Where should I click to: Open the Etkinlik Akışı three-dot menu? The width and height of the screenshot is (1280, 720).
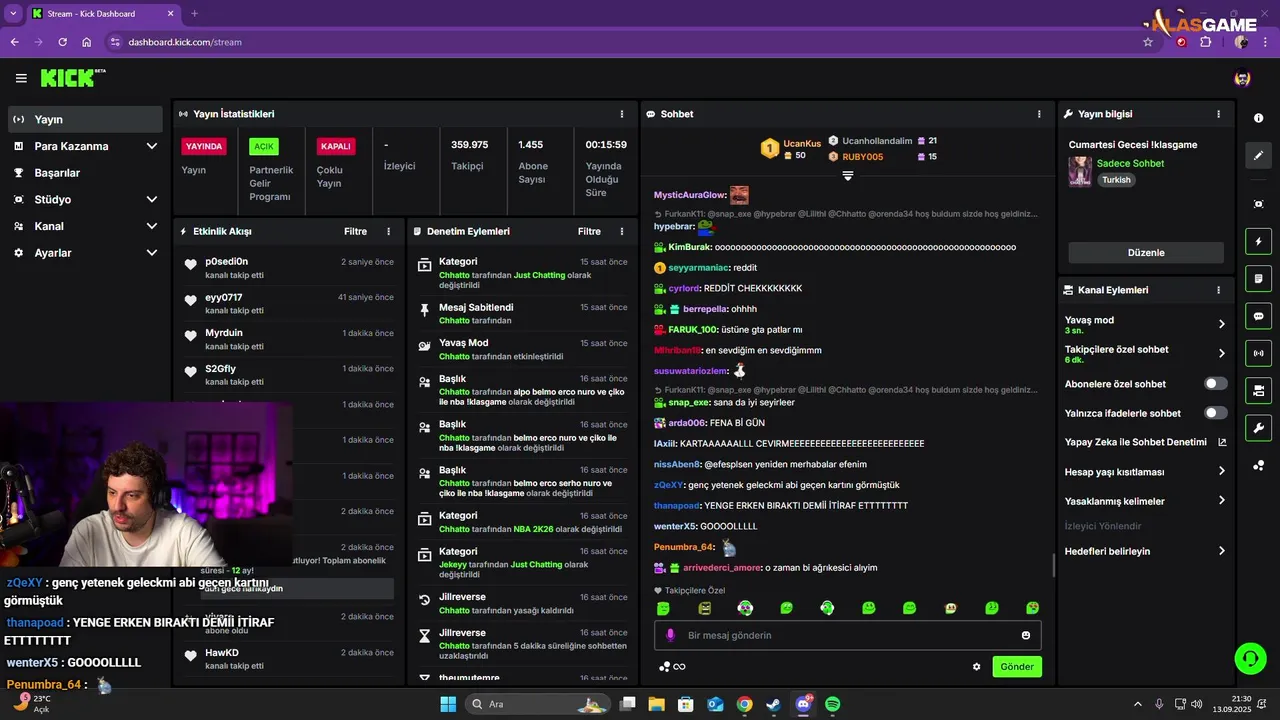click(389, 231)
